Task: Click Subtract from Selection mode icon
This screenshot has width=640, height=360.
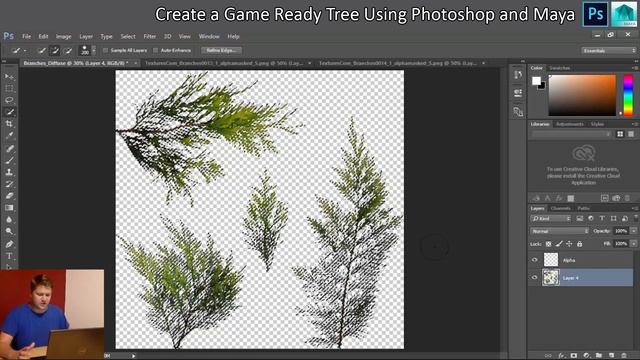Action: (x=68, y=51)
